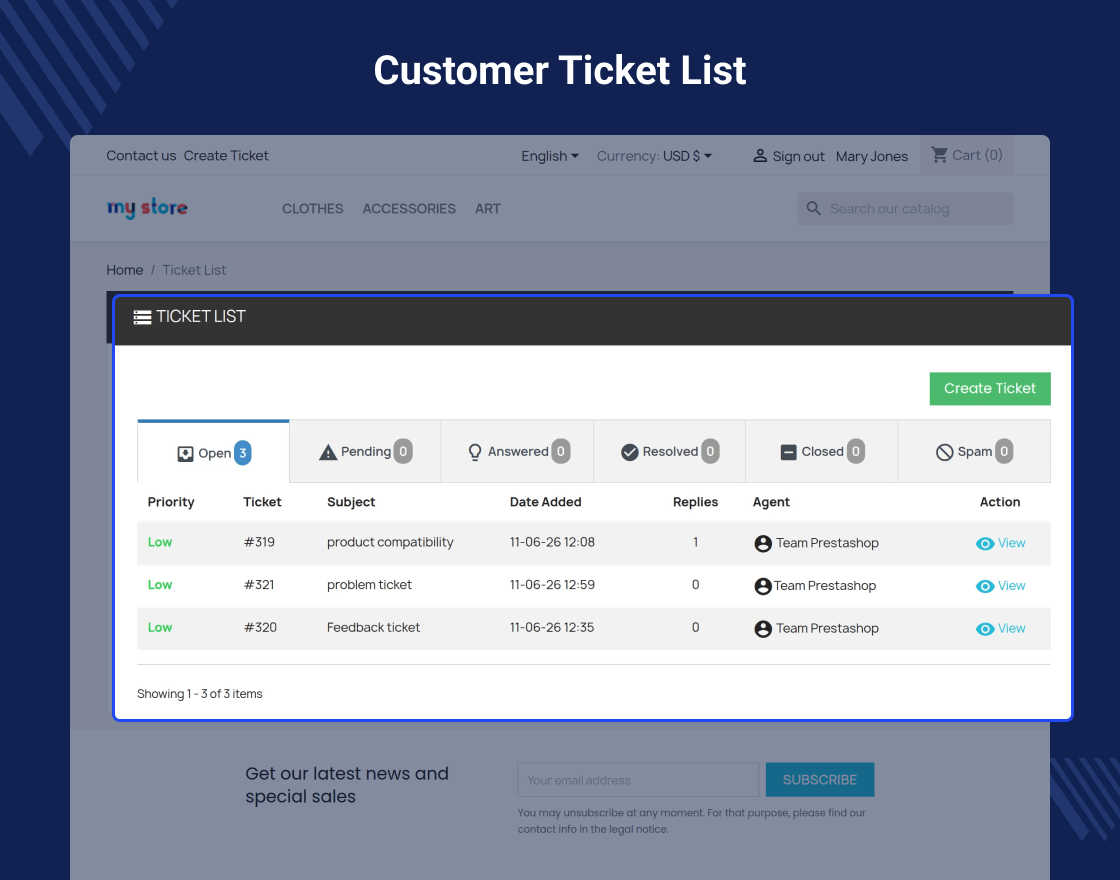The image size is (1120, 880).
Task: Switch to the Open tickets tab
Action: [214, 452]
